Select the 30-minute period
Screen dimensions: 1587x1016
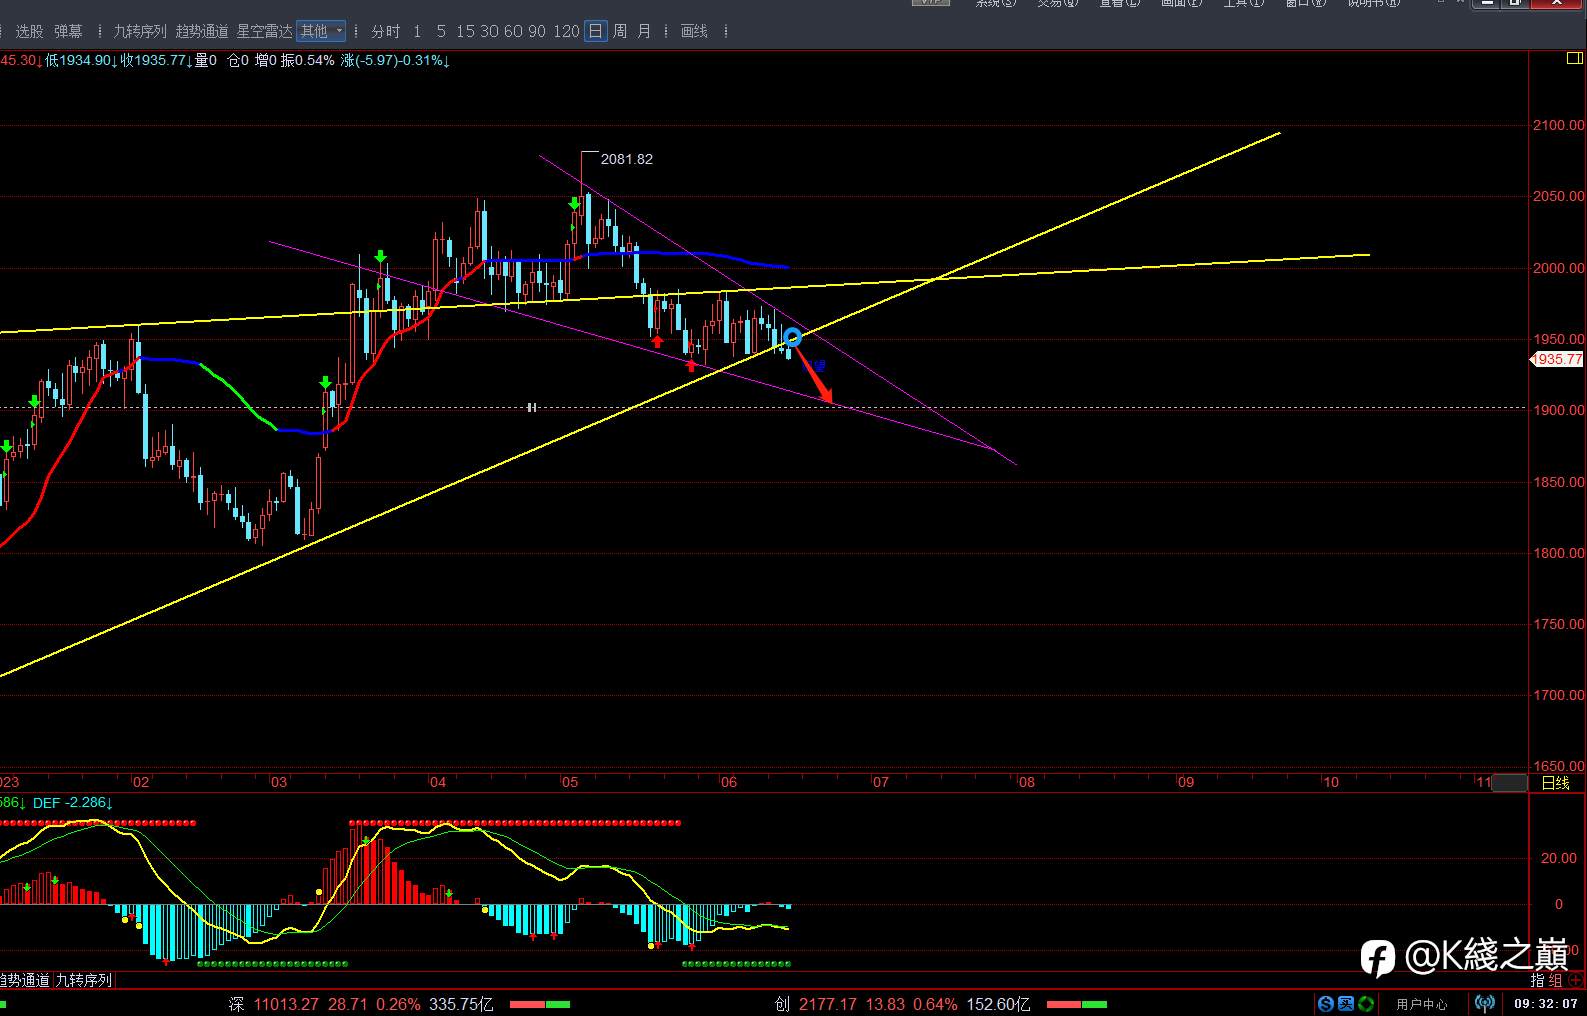(x=489, y=32)
